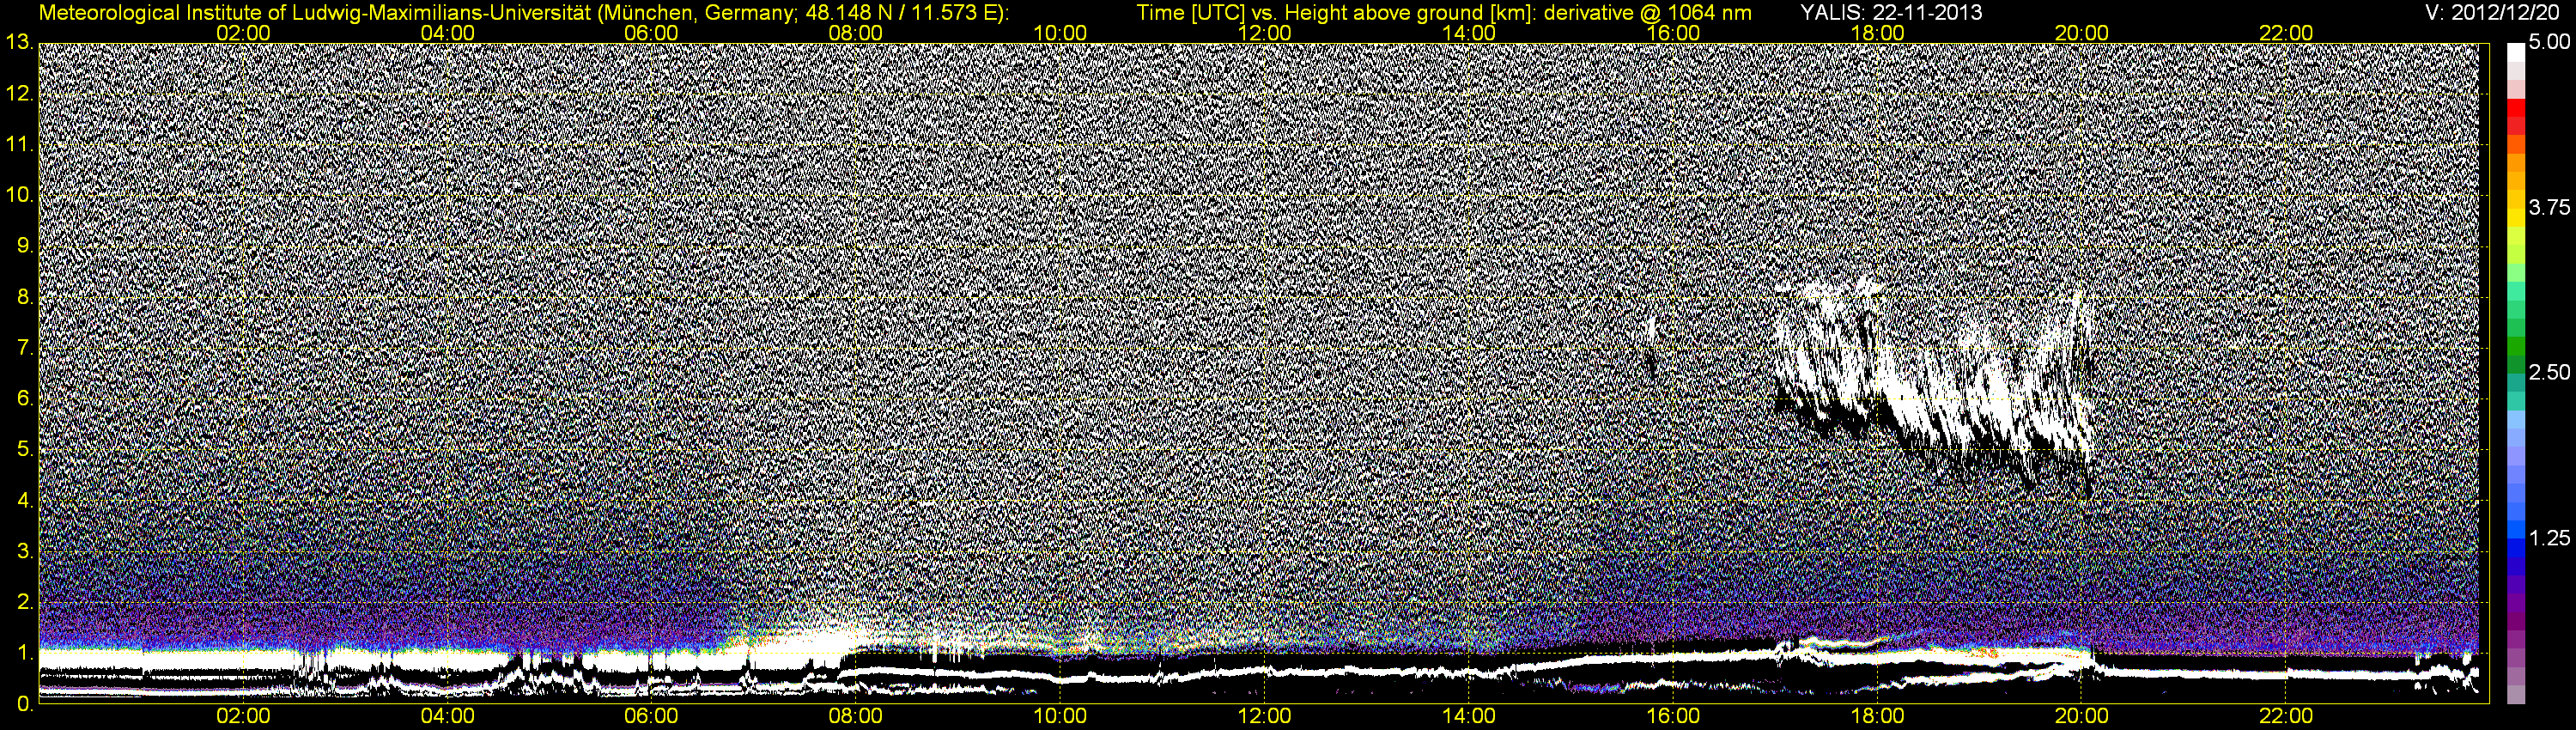The height and width of the screenshot is (730, 2576).
Task: Click the 10:00 label on the top time axis
Action: coord(1060,33)
